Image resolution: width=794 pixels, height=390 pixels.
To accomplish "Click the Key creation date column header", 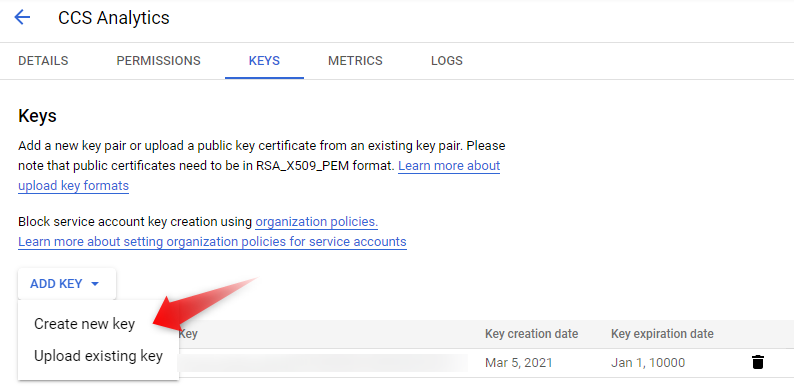I will click(532, 334).
